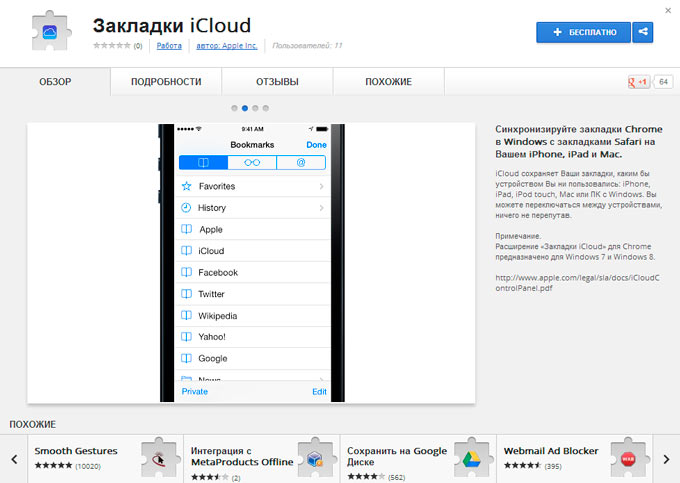Click the apple.com legal PDF URL
680x483 pixels.
577,283
